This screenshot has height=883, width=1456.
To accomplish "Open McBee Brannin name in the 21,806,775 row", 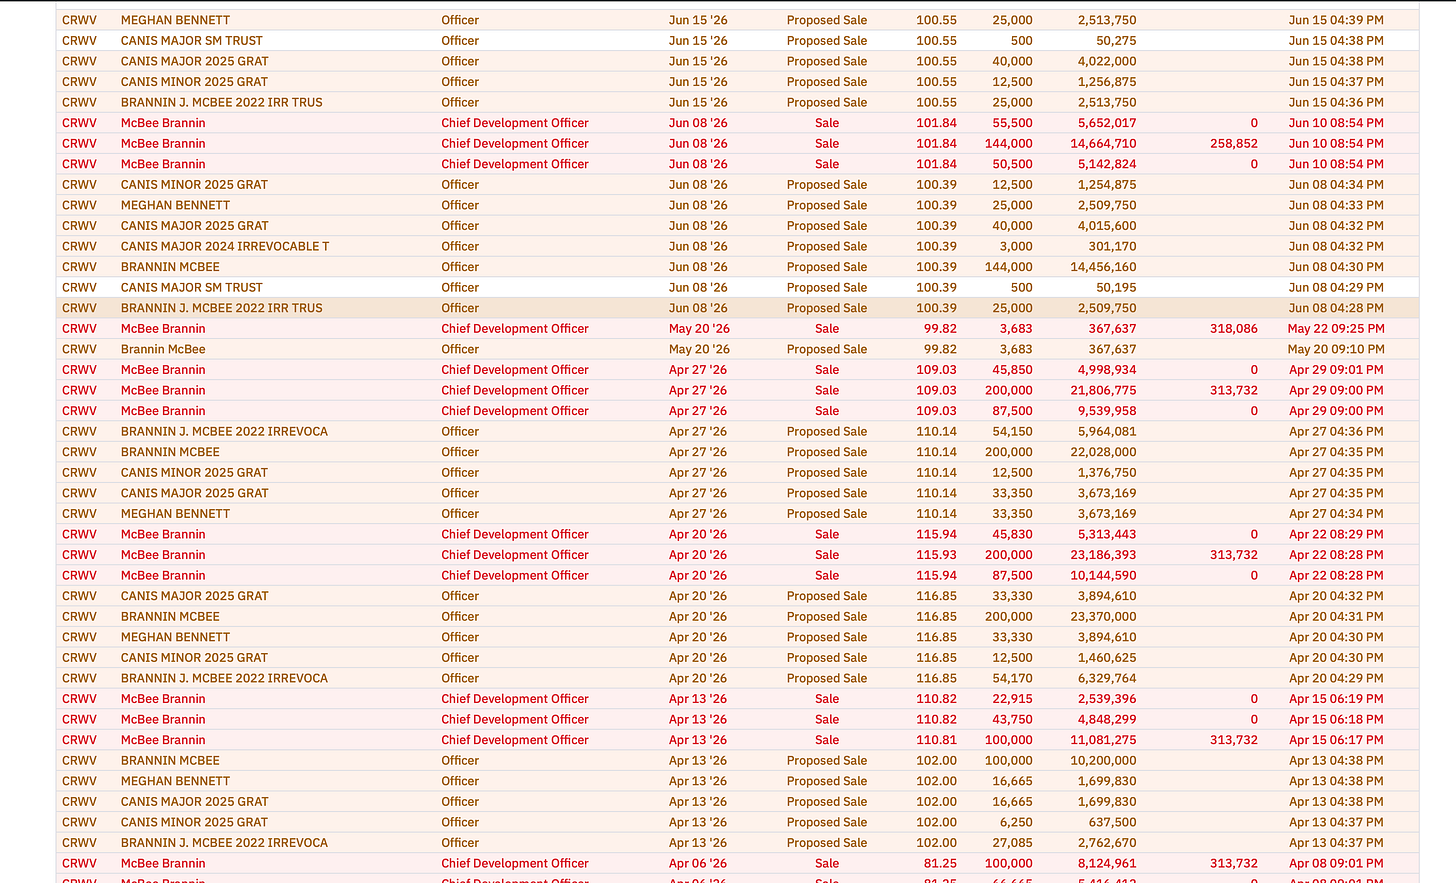I will tap(163, 390).
